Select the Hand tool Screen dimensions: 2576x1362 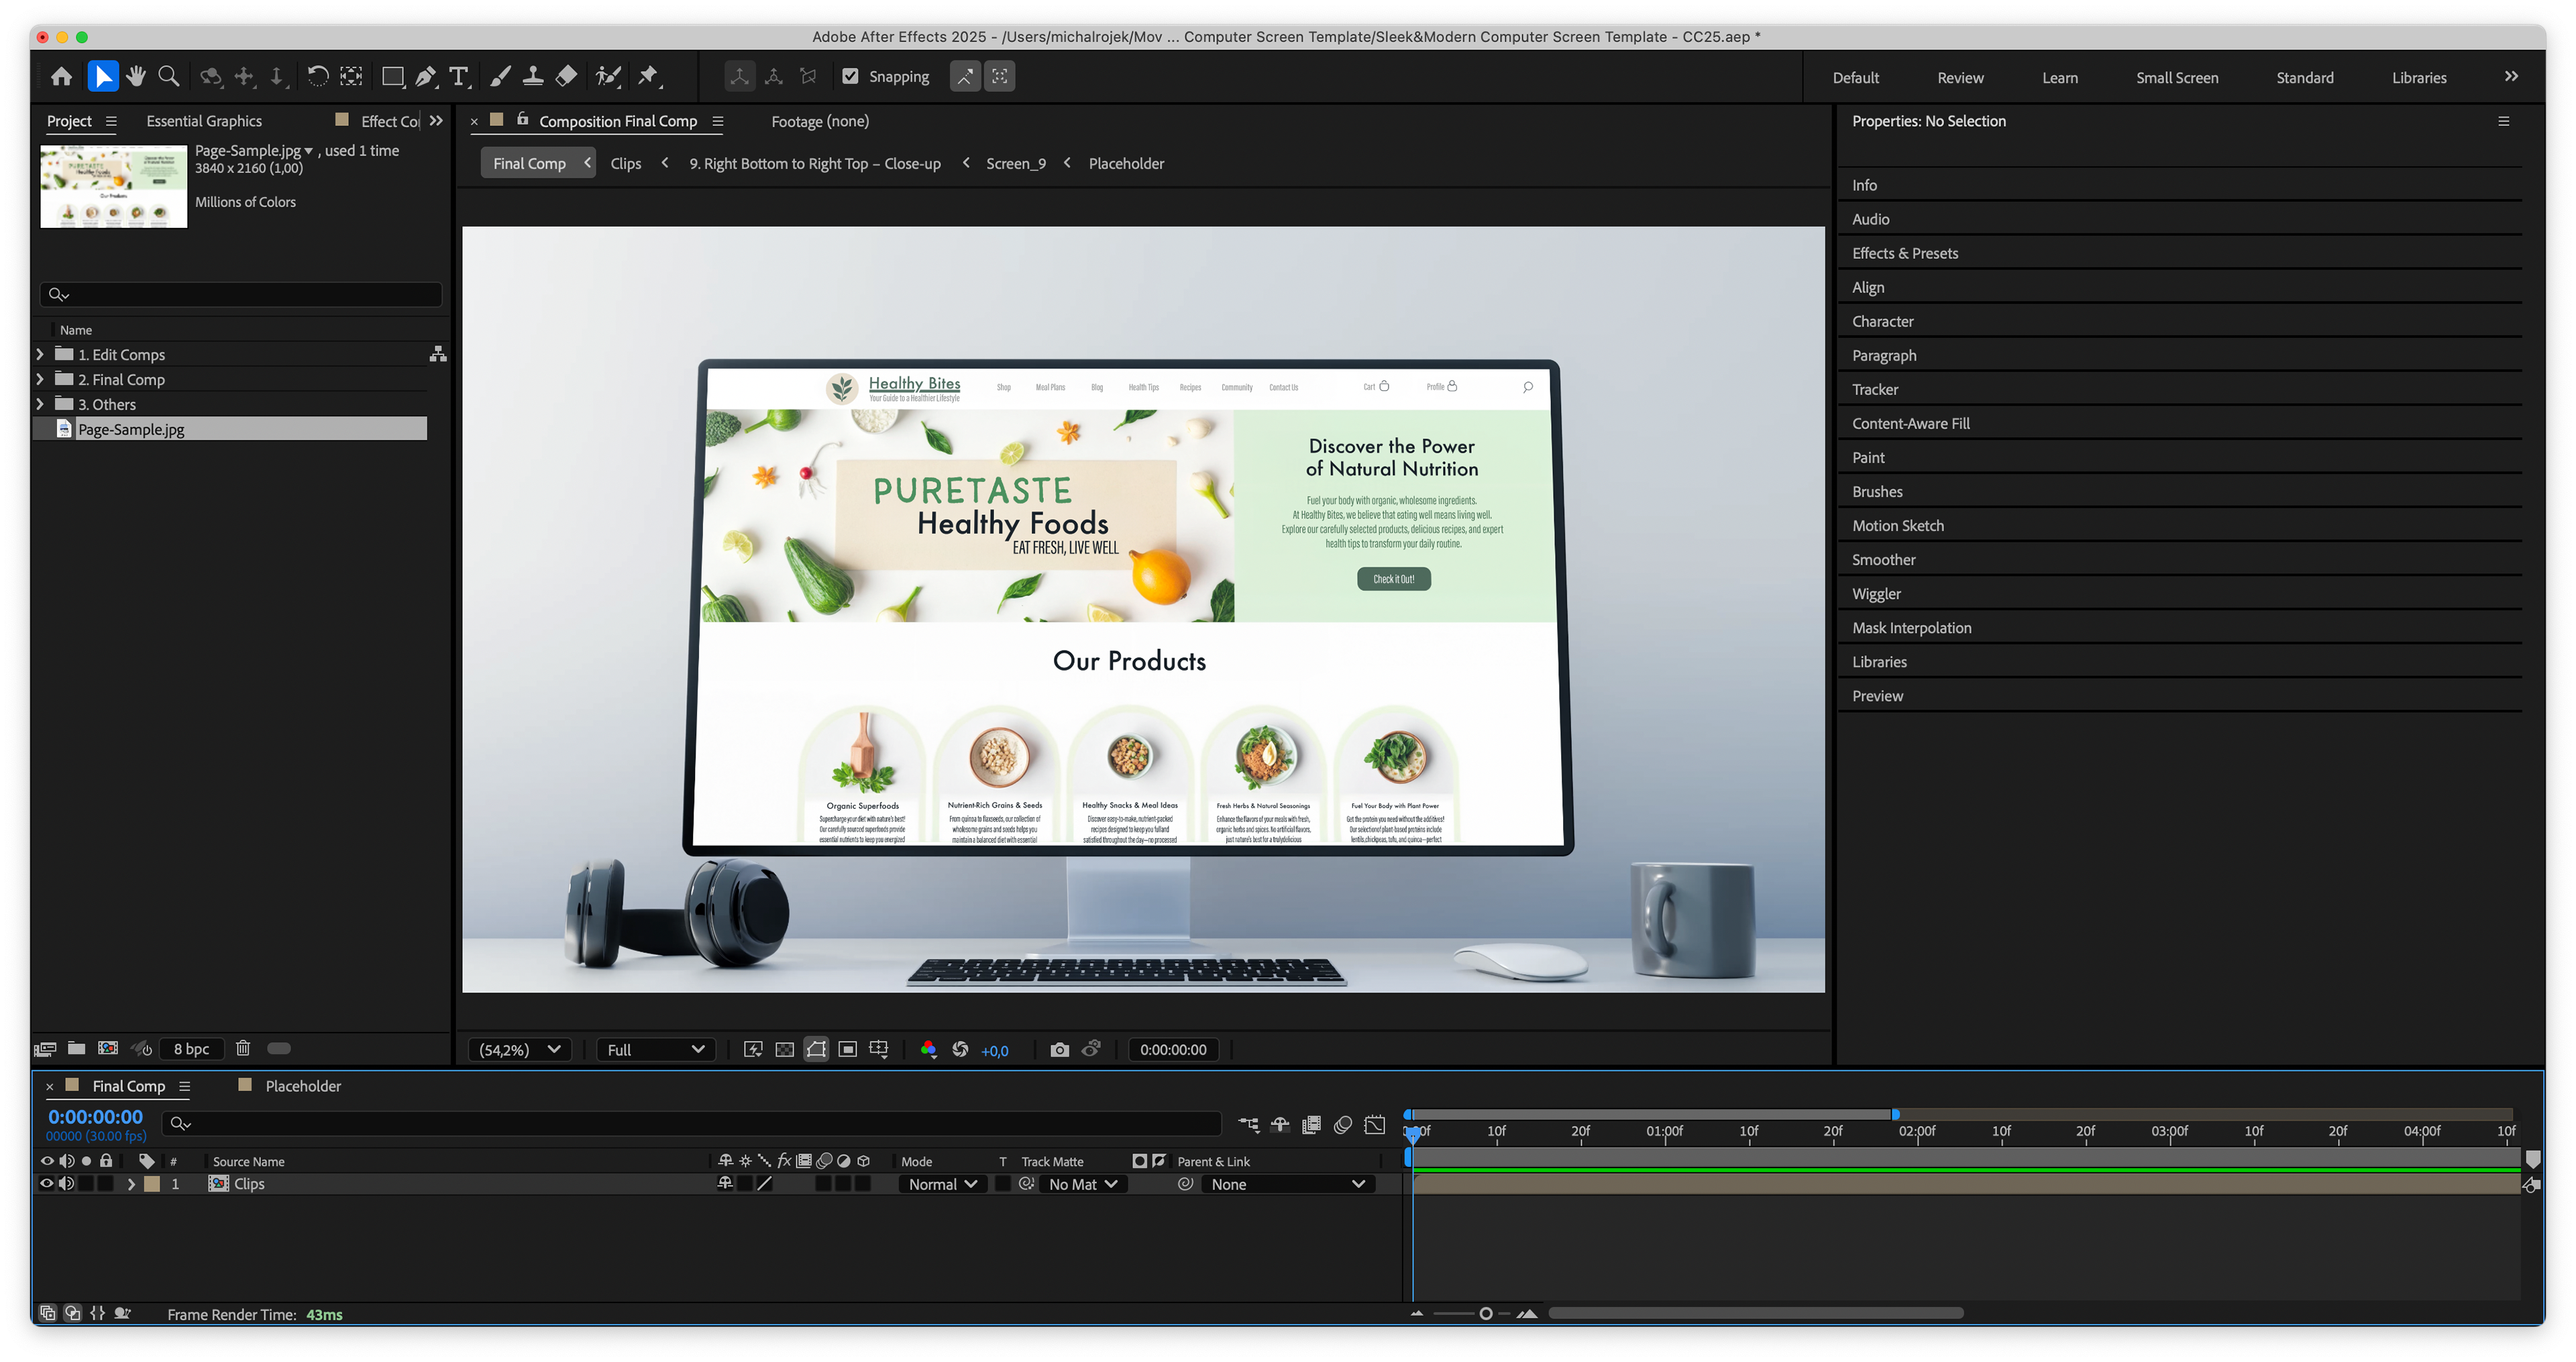point(136,77)
